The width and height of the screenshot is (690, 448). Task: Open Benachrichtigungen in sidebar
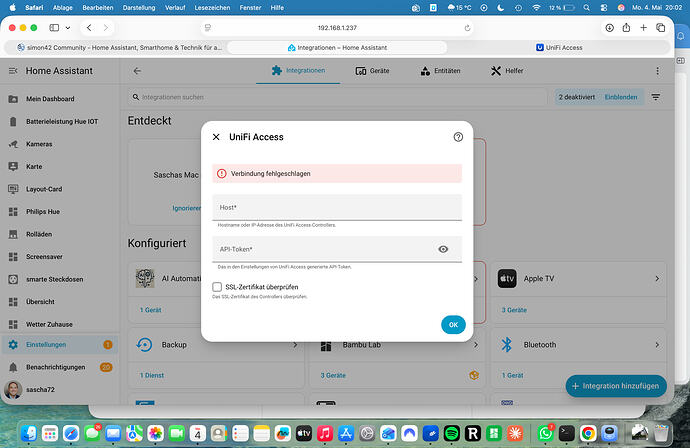click(59, 367)
